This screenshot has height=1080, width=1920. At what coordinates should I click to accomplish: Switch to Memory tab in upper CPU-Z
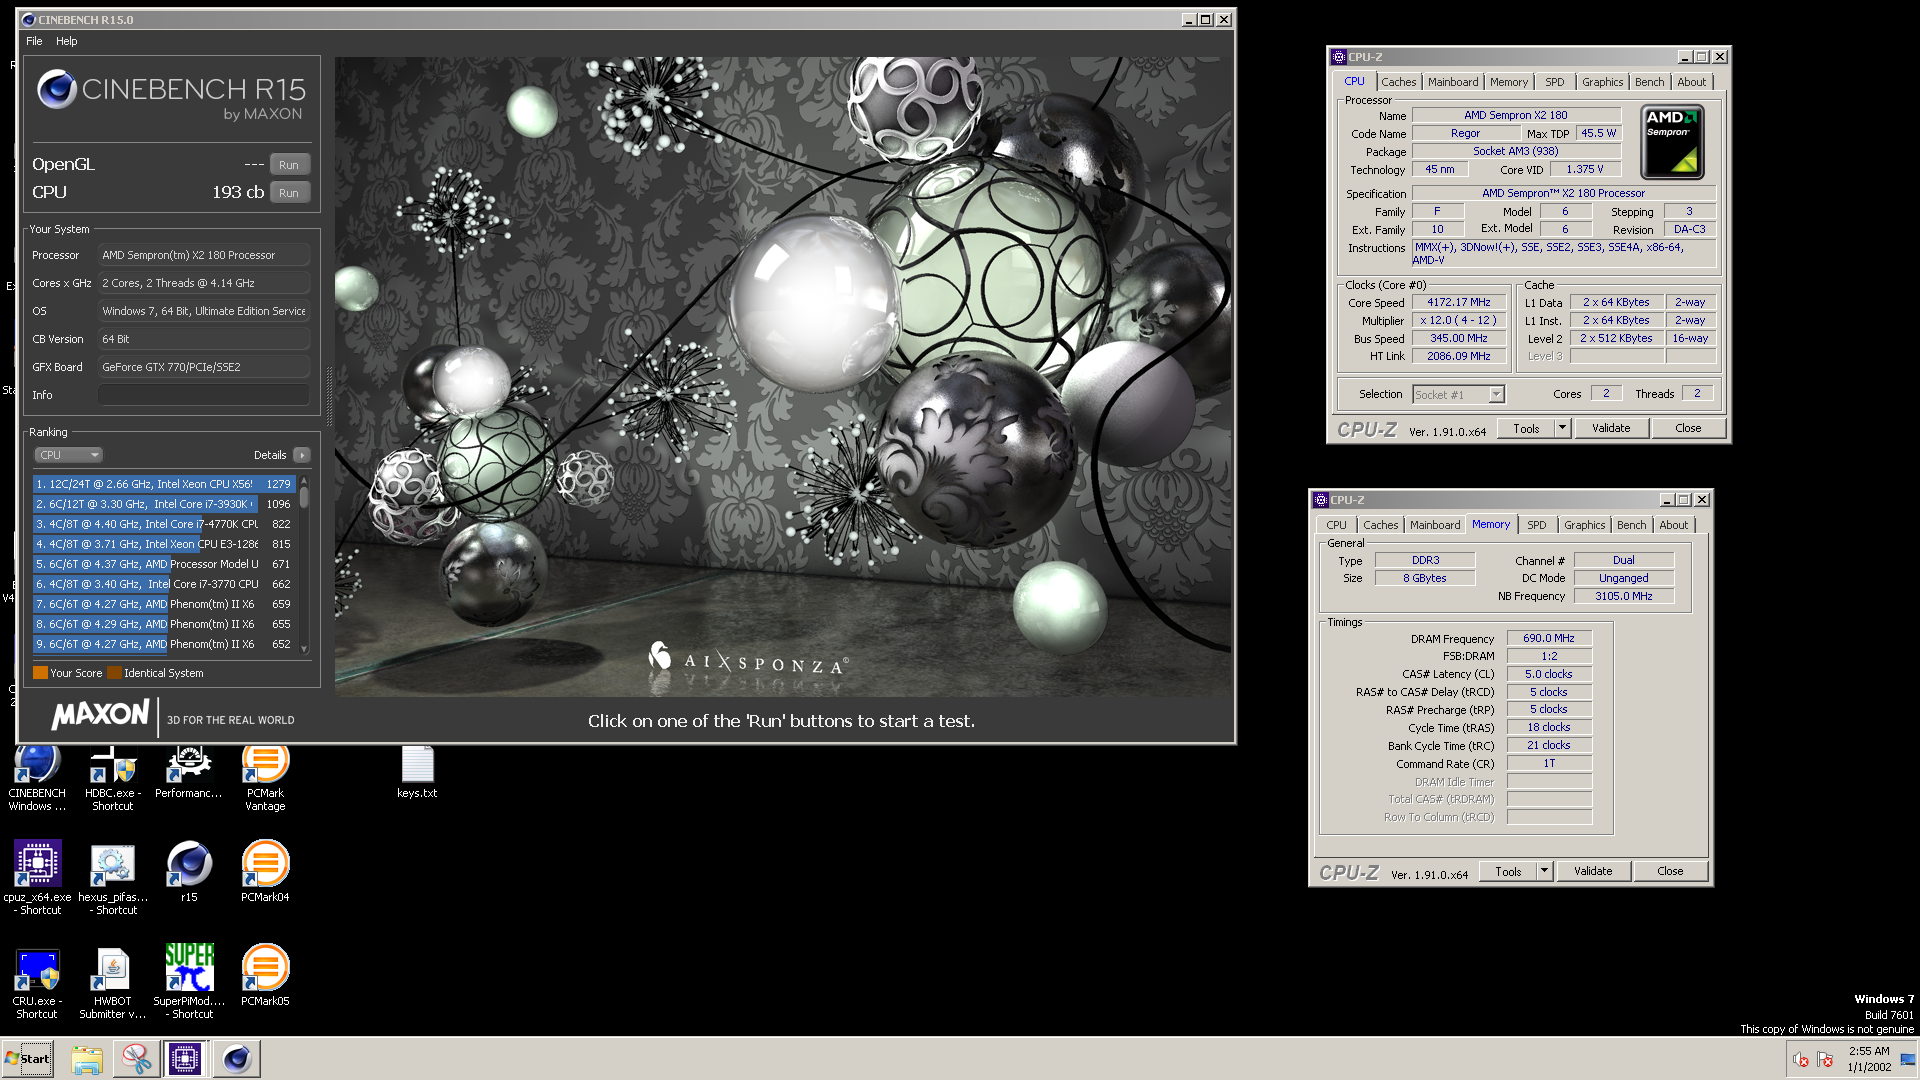point(1508,82)
